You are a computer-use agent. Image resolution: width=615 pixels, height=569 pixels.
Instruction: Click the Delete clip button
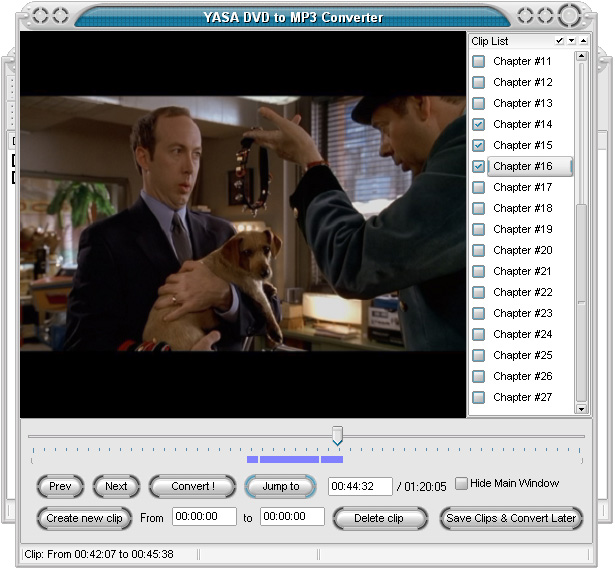click(380, 518)
